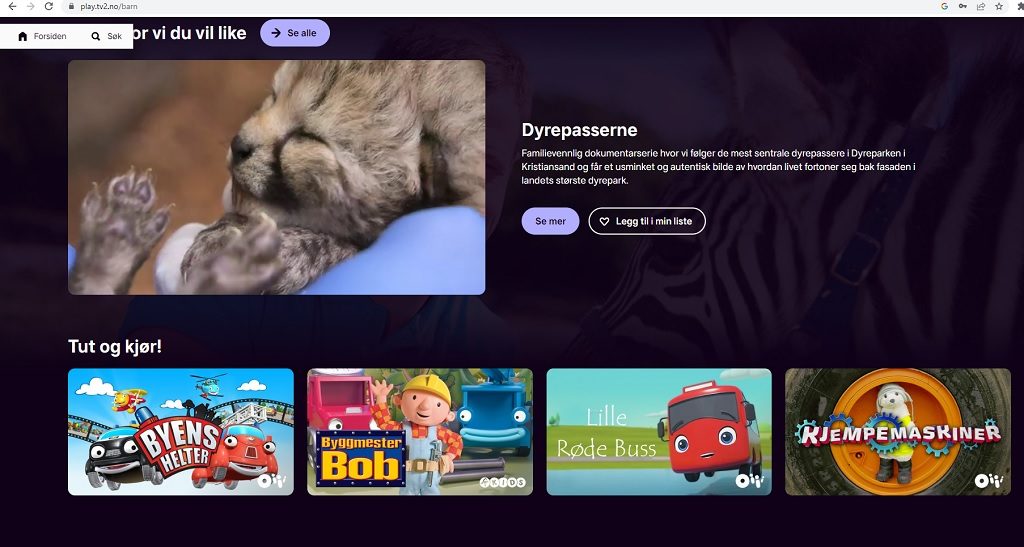The height and width of the screenshot is (547, 1024).
Task: Open the Byens Helter show thumbnail
Action: 181,431
